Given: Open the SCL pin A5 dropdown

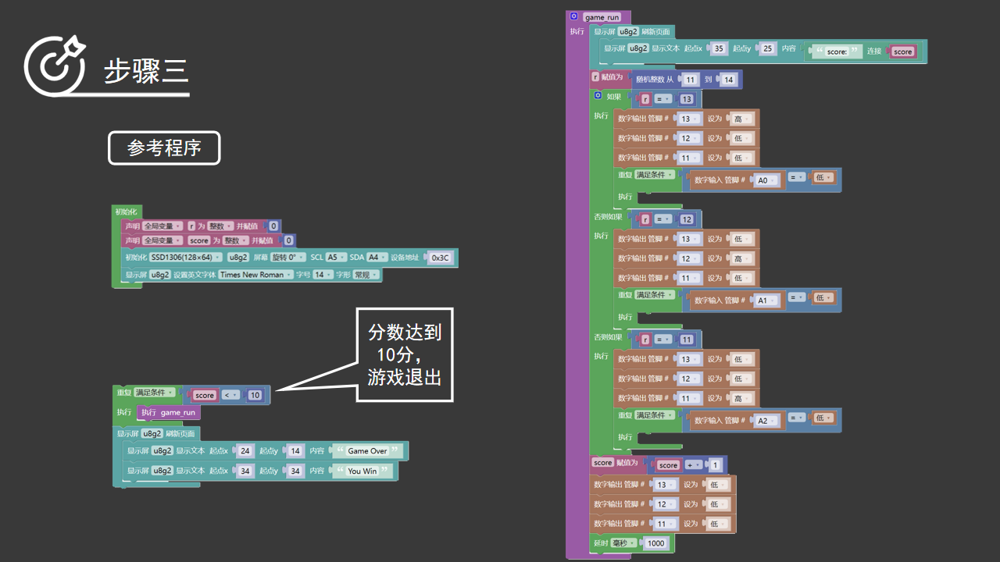Looking at the screenshot, I should tap(335, 258).
